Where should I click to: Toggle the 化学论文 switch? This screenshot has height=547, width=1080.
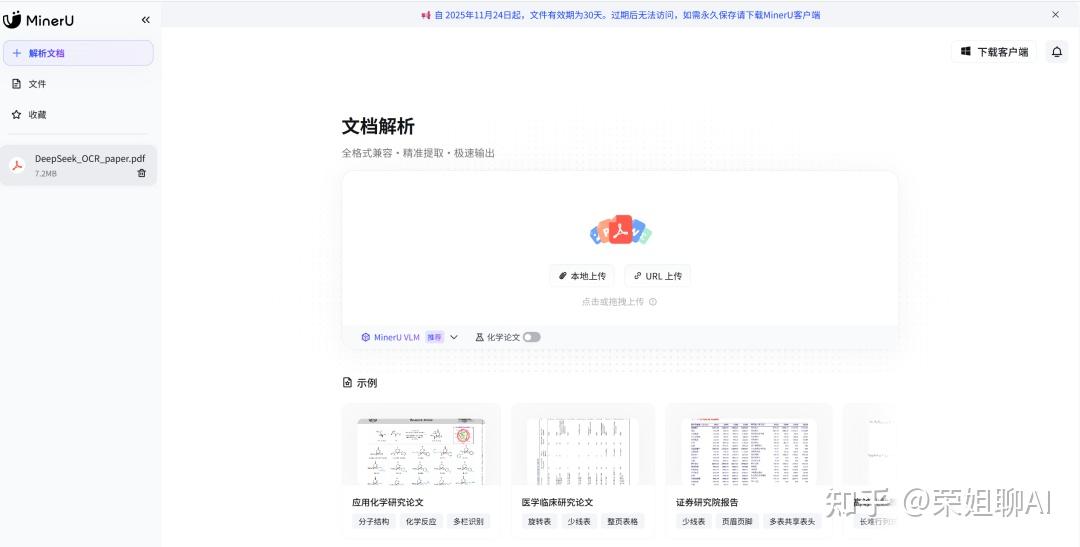pos(531,337)
